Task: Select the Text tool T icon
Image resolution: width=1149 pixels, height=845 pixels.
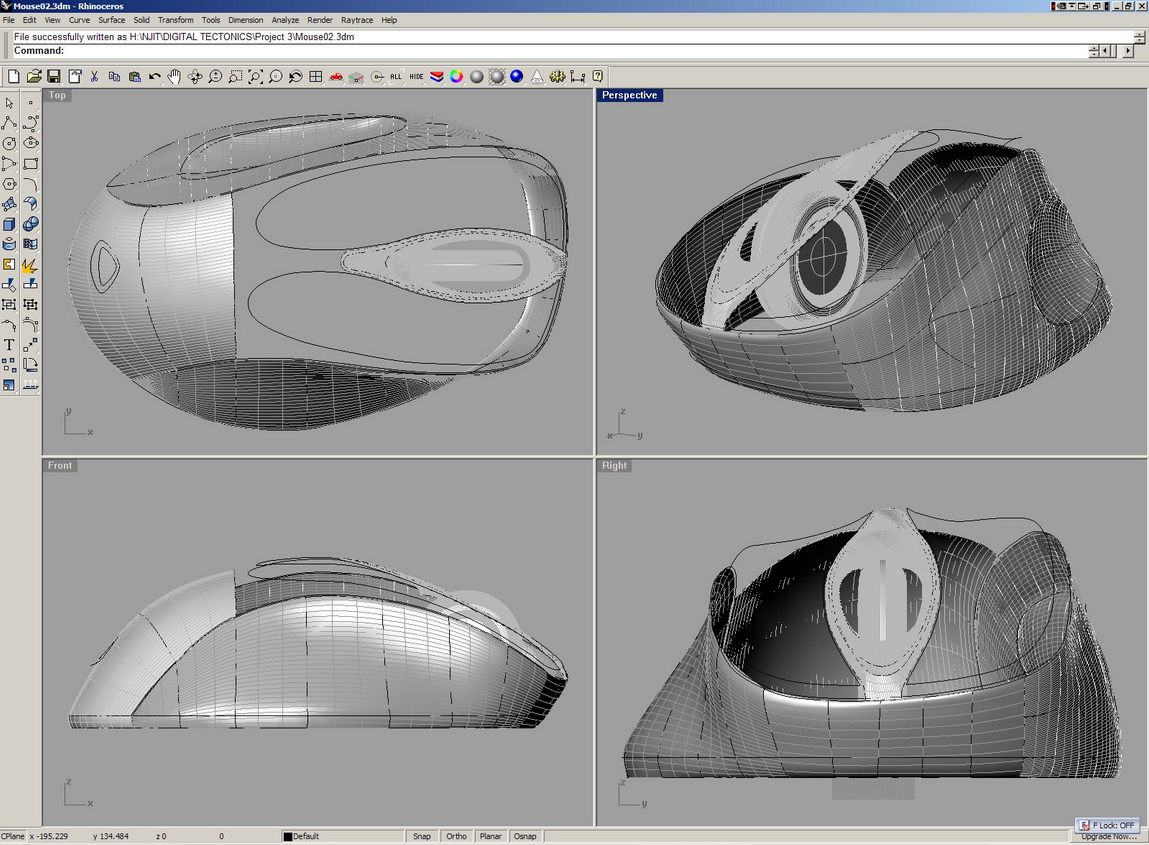Action: (x=10, y=345)
